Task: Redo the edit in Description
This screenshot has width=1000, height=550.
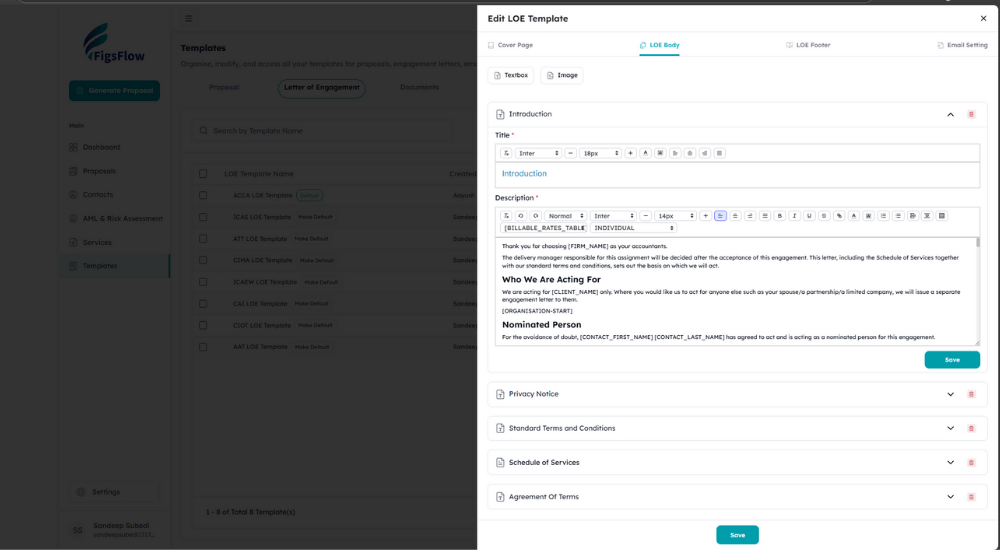Action: pyautogui.click(x=536, y=216)
